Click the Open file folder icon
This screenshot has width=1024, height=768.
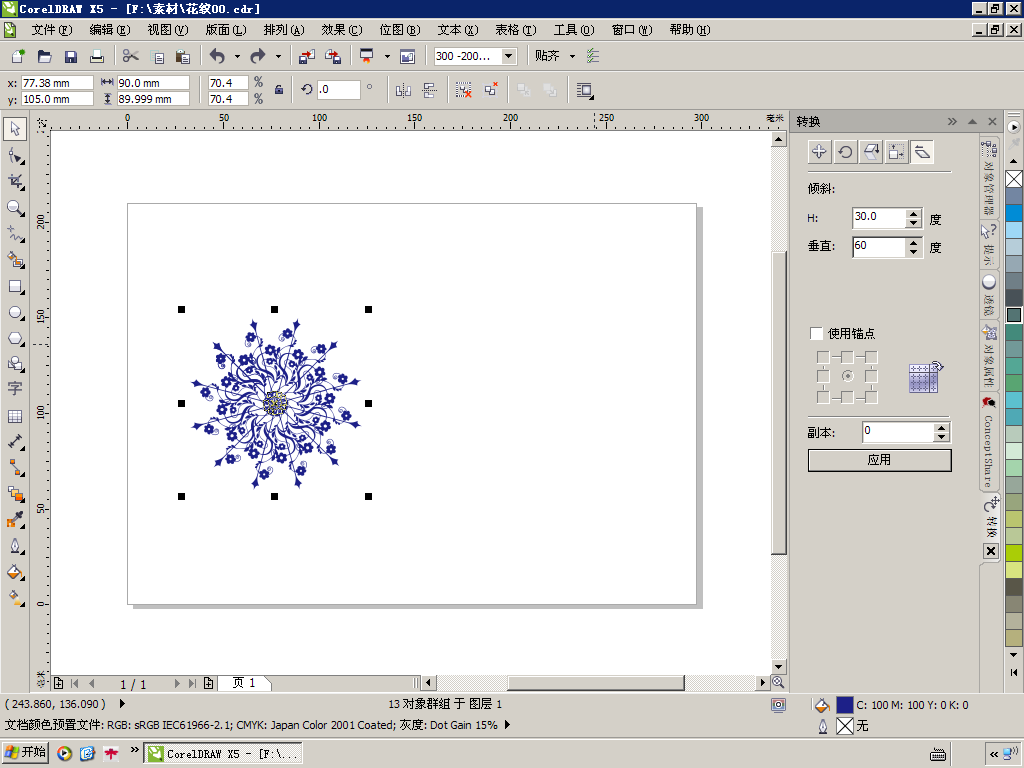(x=44, y=56)
